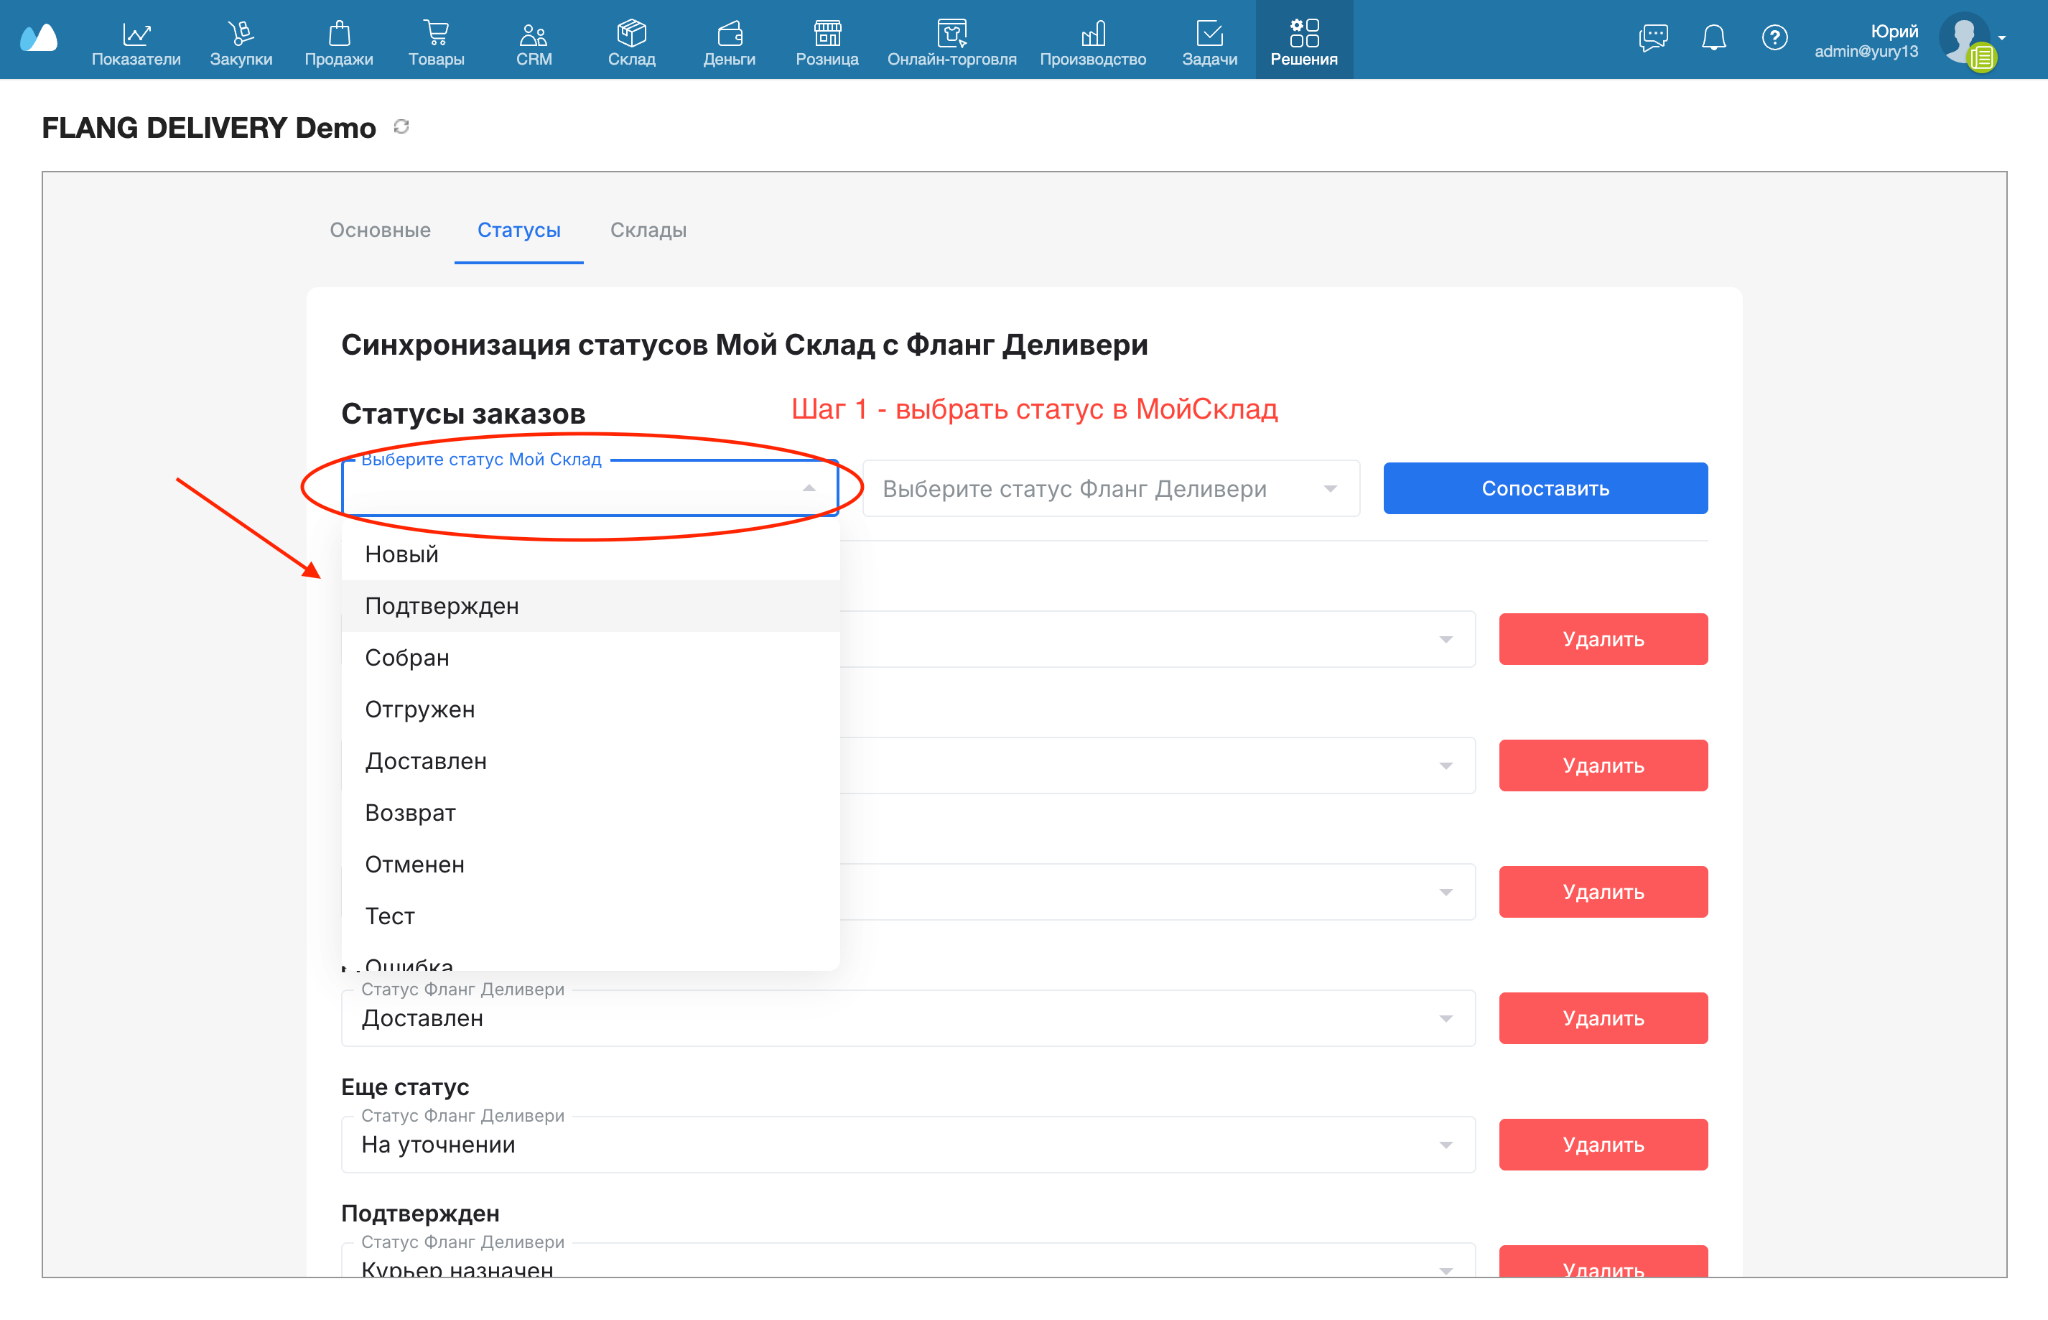Expand the status dropdown beside the third Удалить
The image size is (2048, 1320).
tap(1446, 892)
